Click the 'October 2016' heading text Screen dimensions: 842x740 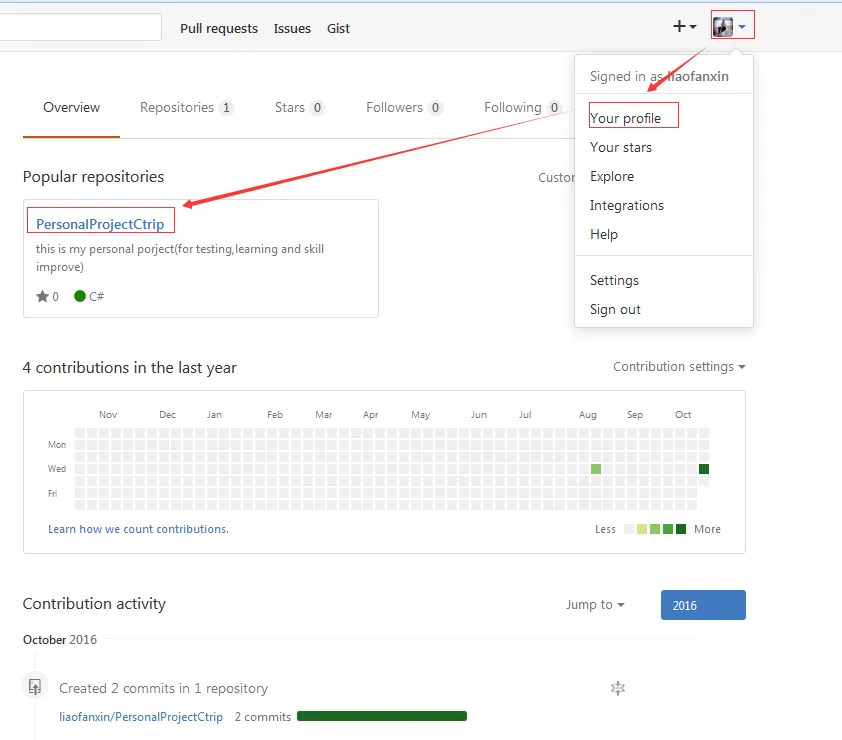tap(60, 640)
